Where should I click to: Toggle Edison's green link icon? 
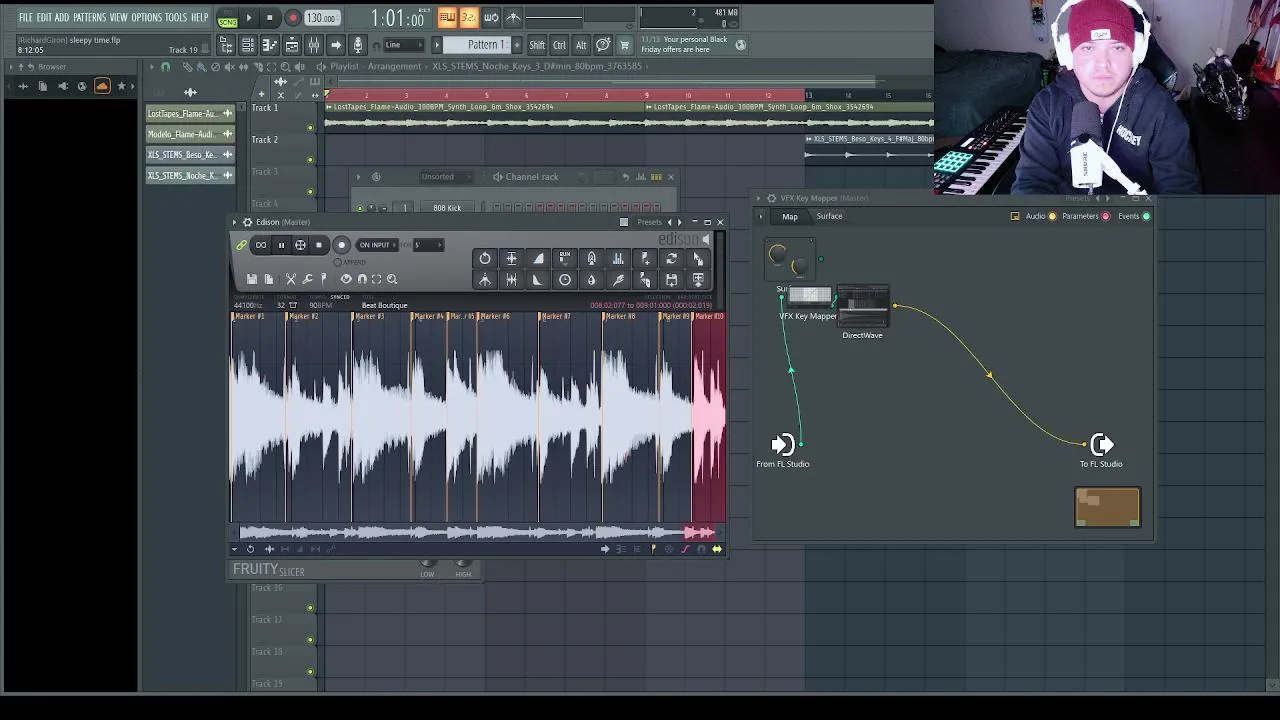[241, 245]
